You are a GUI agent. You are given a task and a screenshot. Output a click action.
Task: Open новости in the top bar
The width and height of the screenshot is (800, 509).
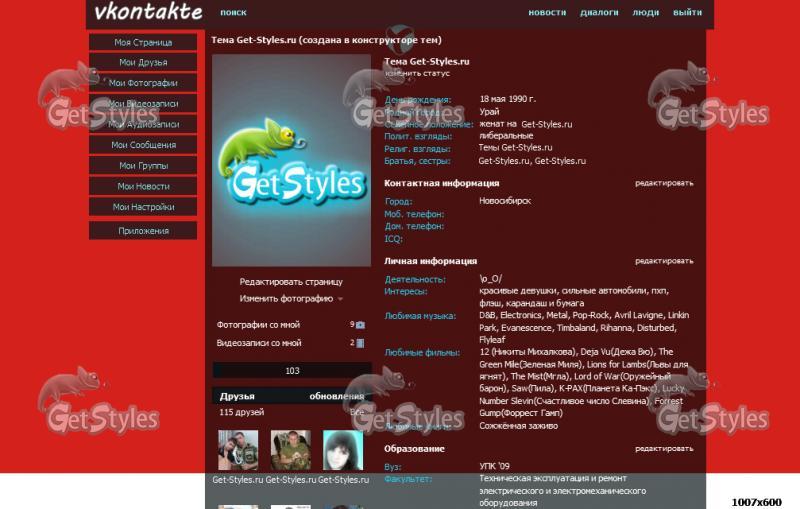click(x=547, y=13)
